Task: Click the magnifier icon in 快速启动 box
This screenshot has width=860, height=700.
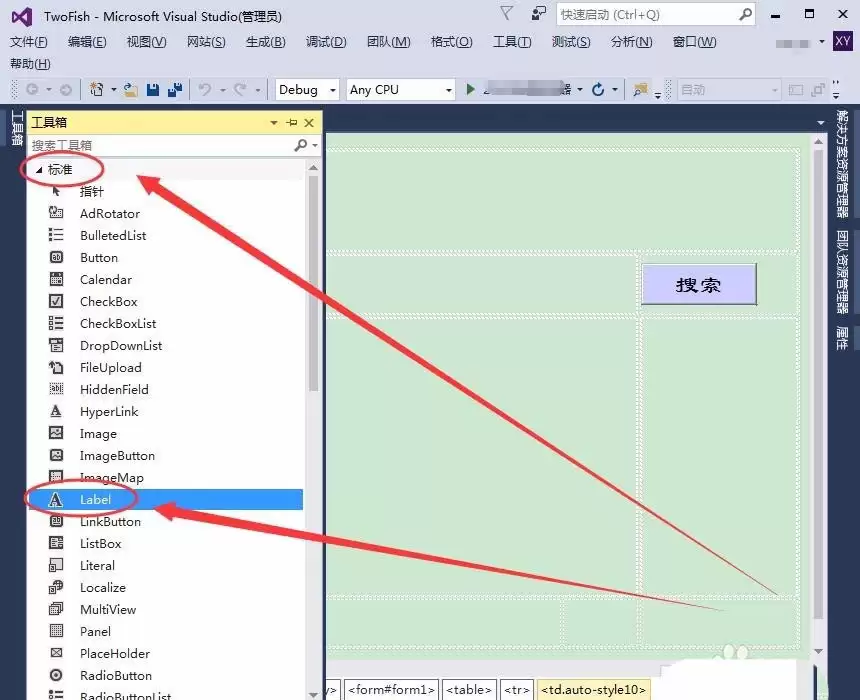Action: 744,14
